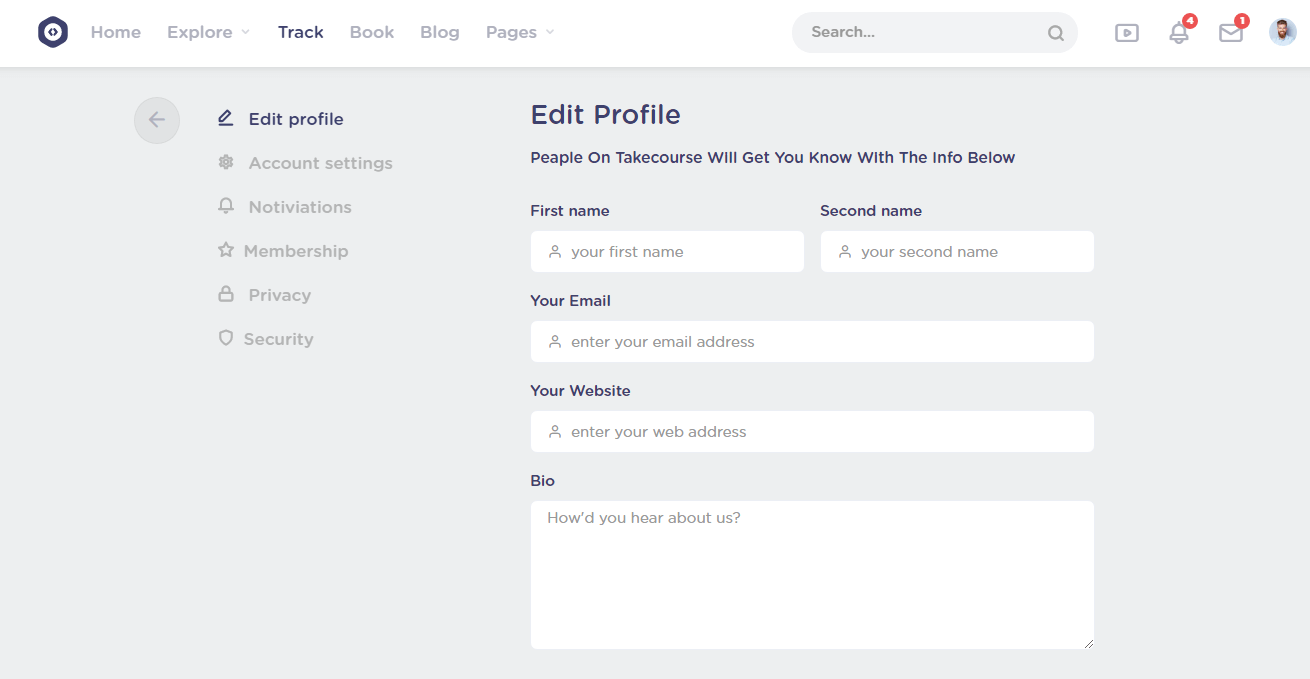1310x679 pixels.
Task: Open the Privacy sidebar section
Action: pyautogui.click(x=279, y=295)
